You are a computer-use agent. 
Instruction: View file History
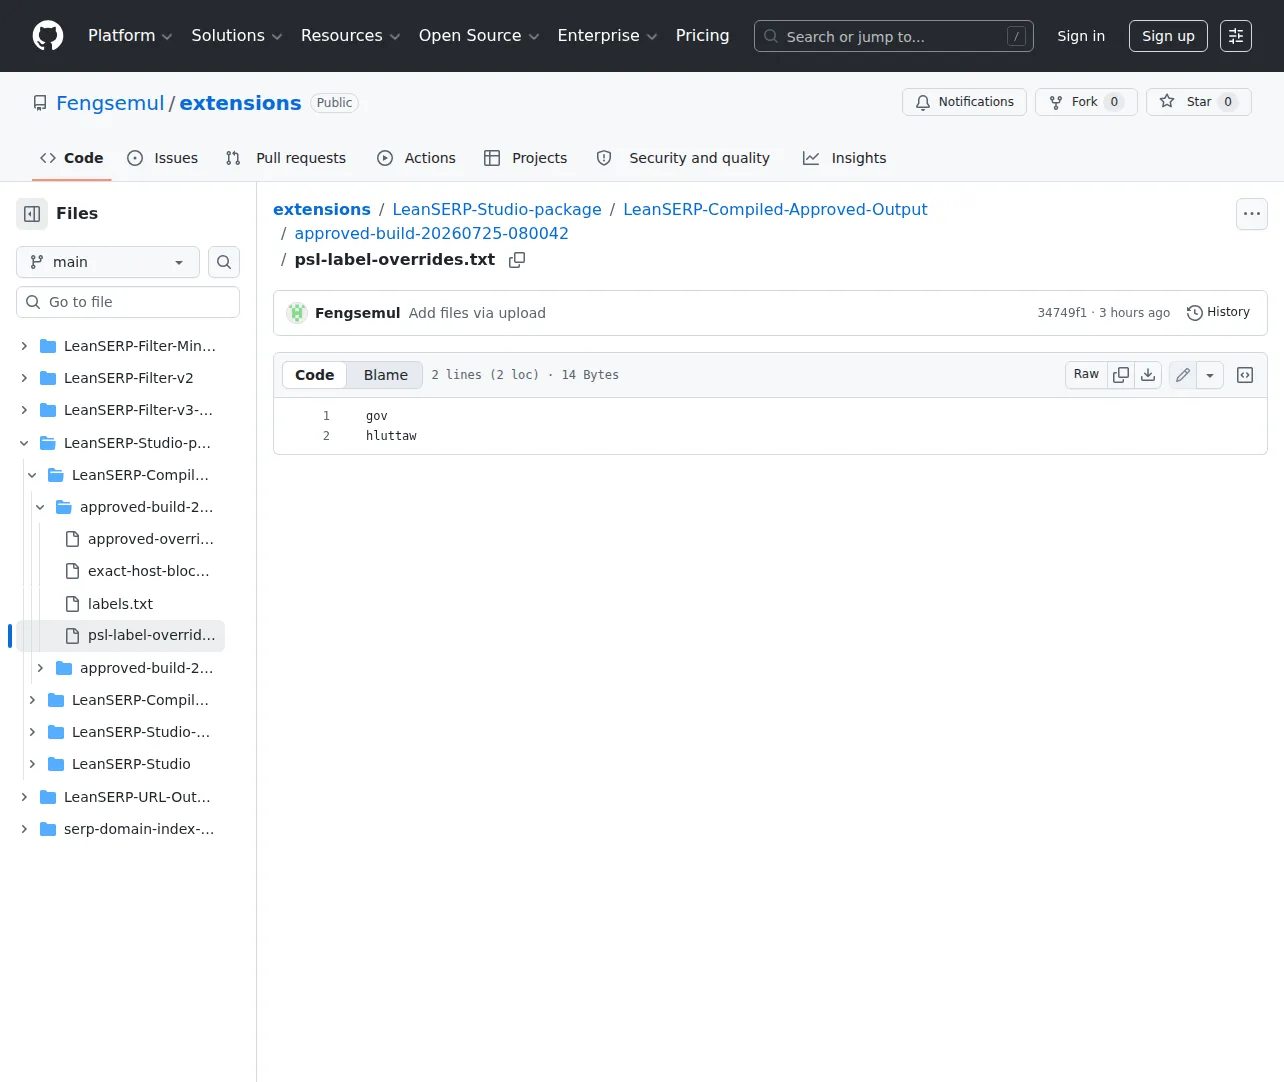[1218, 313]
